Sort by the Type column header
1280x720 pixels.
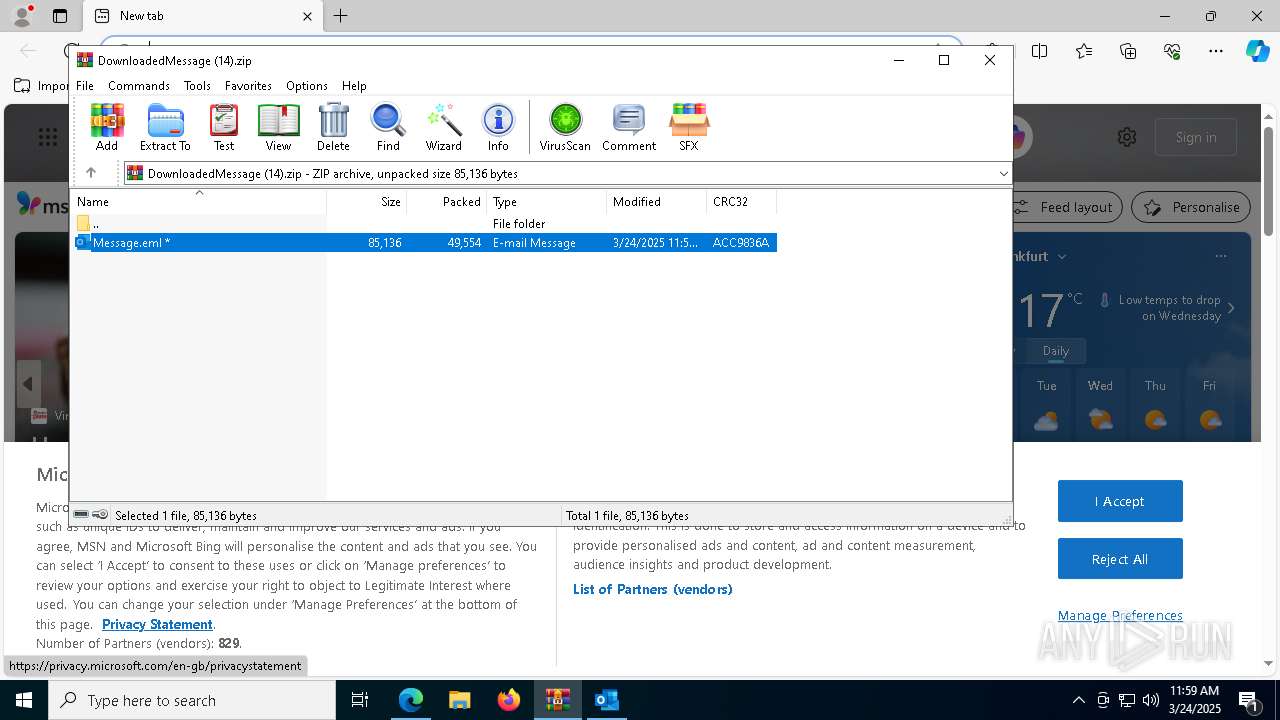(547, 201)
